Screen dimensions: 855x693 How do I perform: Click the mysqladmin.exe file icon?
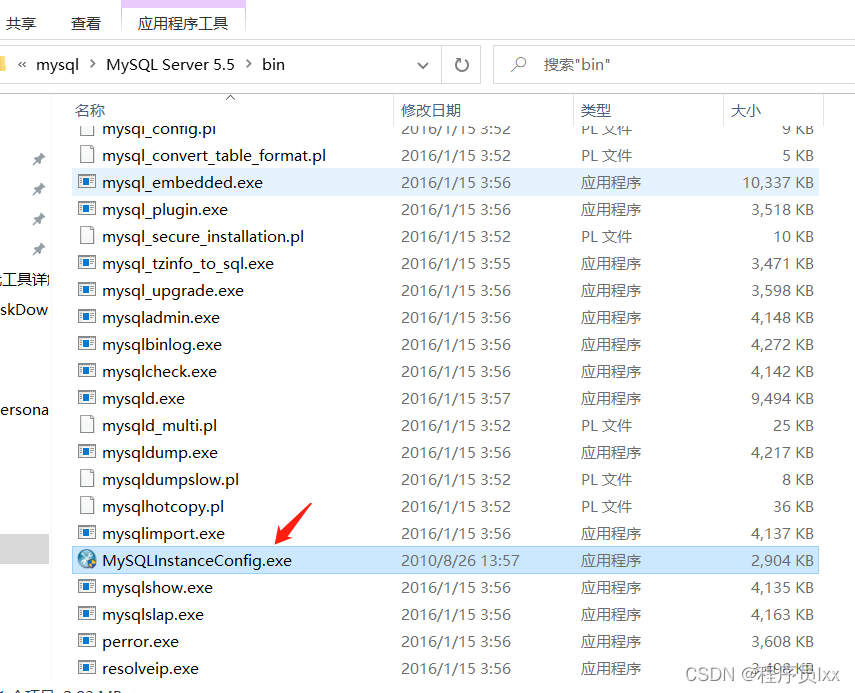click(87, 317)
